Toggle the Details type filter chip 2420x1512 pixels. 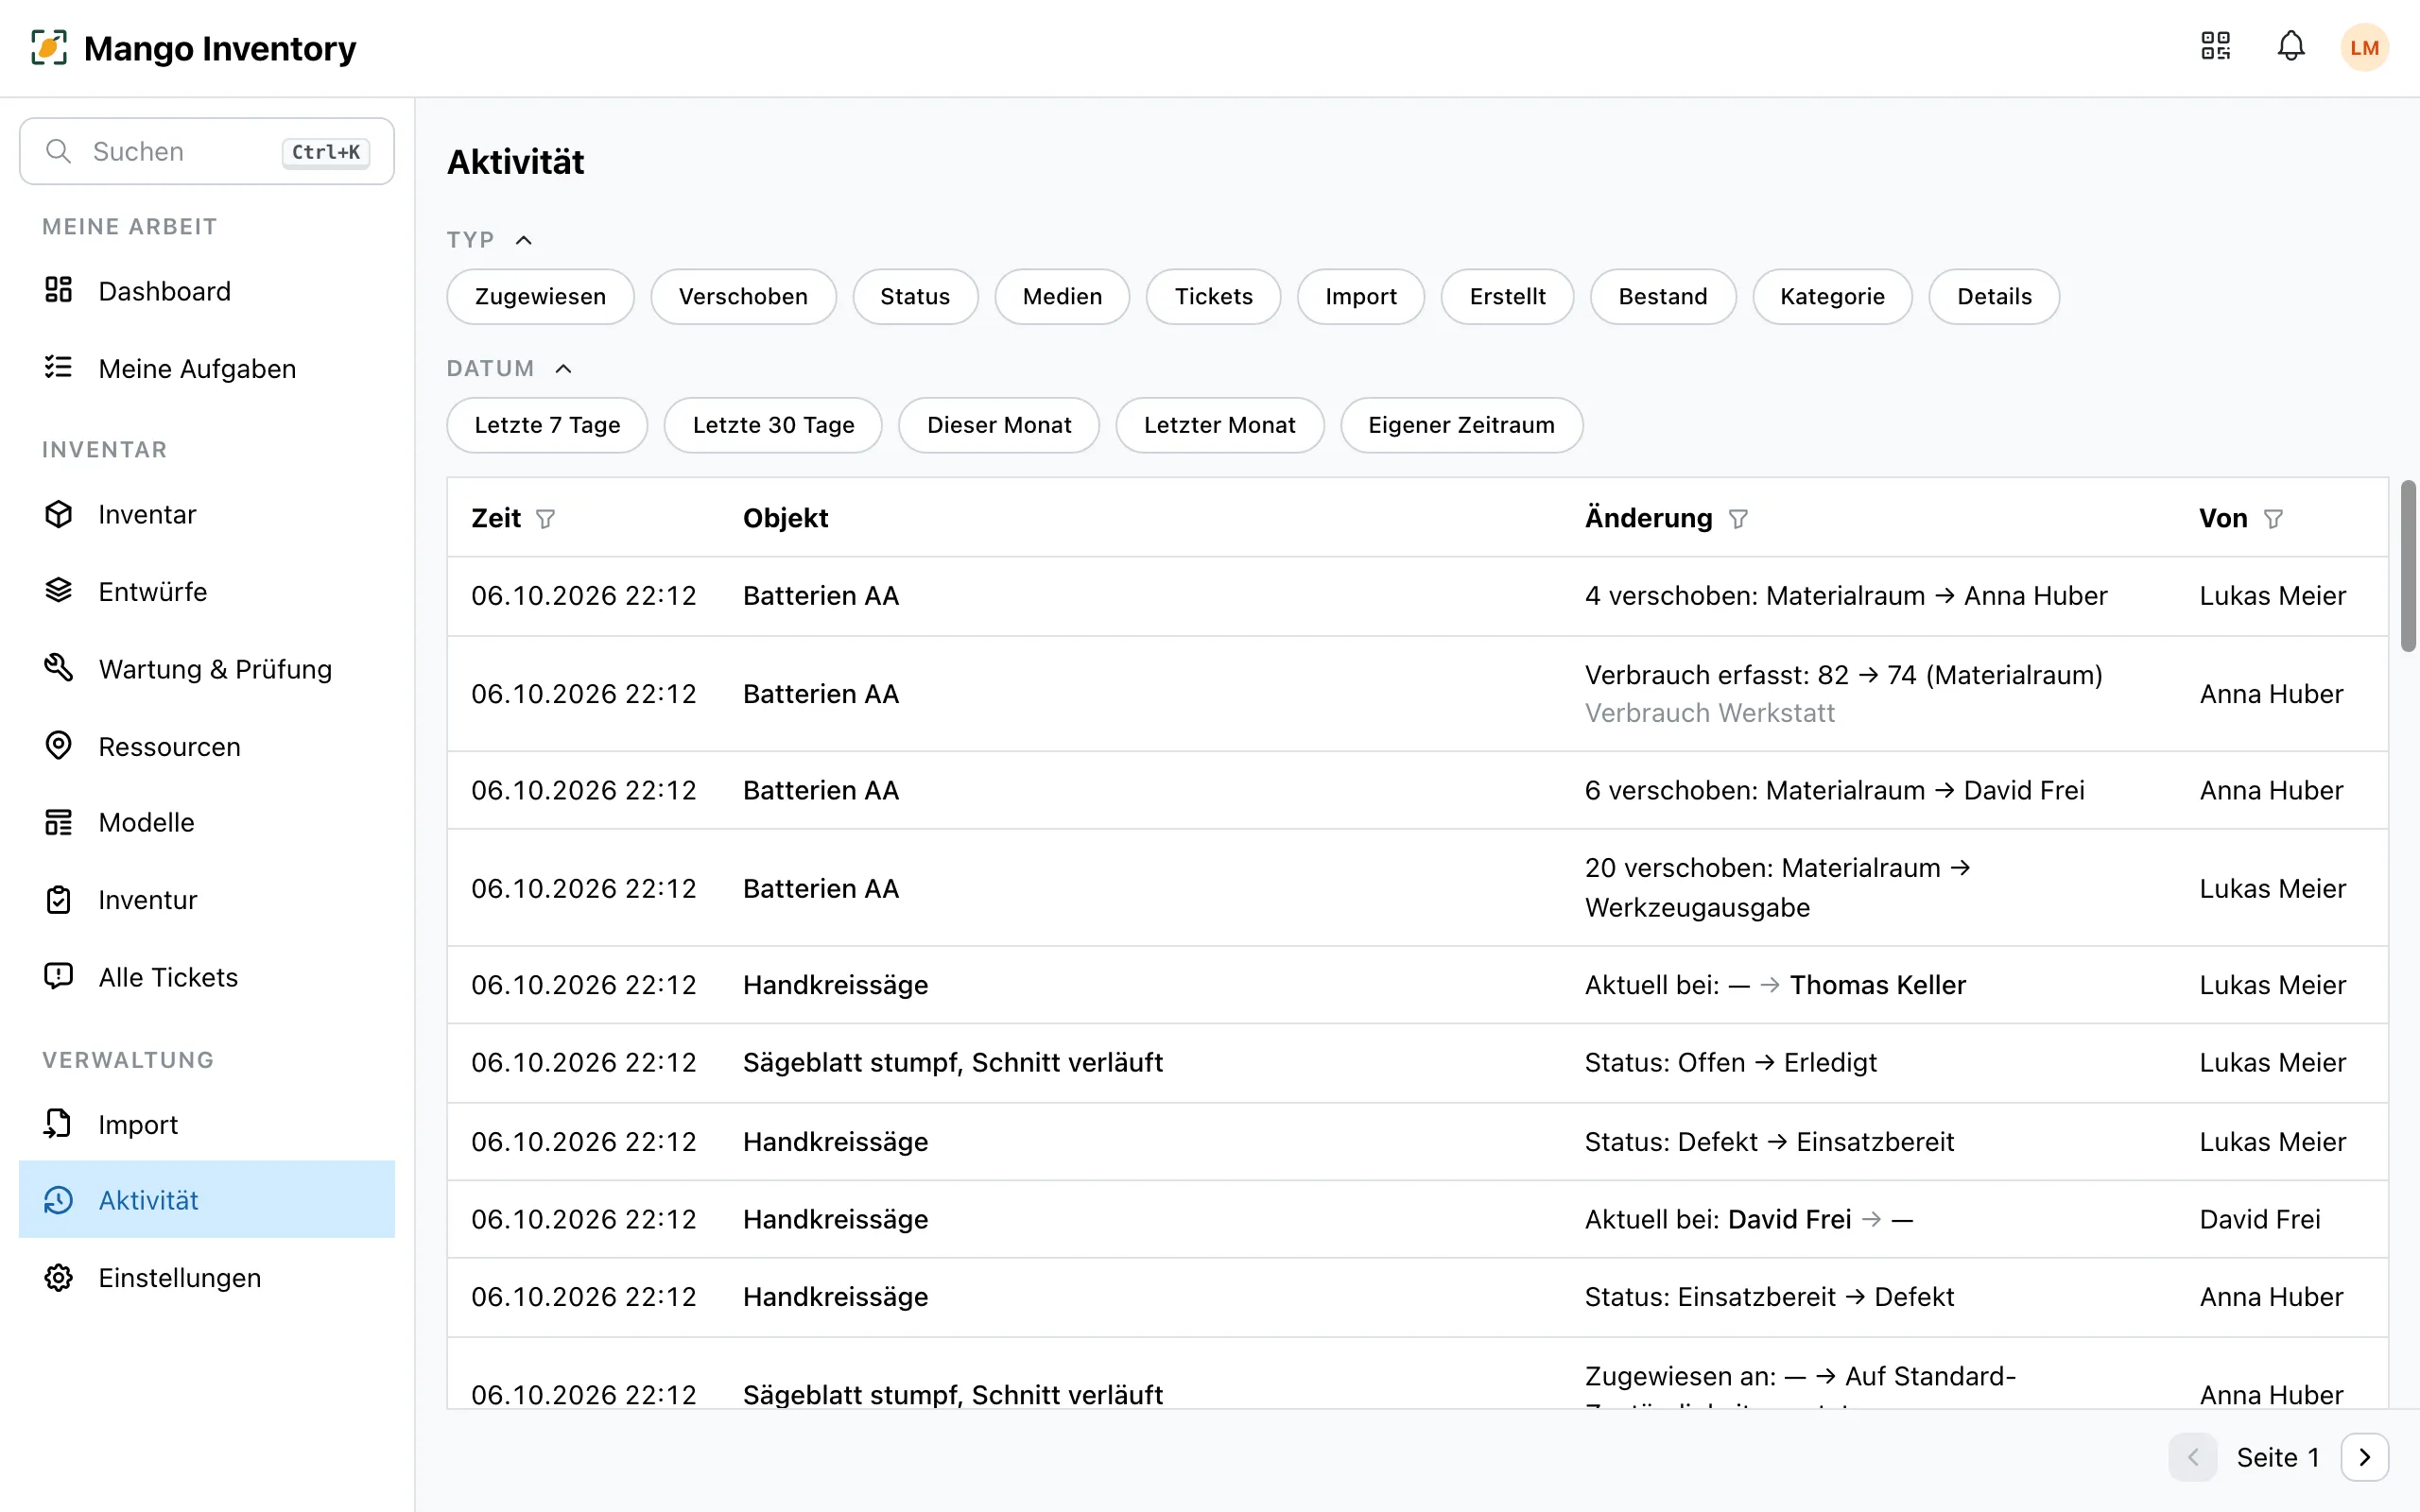tap(1994, 296)
